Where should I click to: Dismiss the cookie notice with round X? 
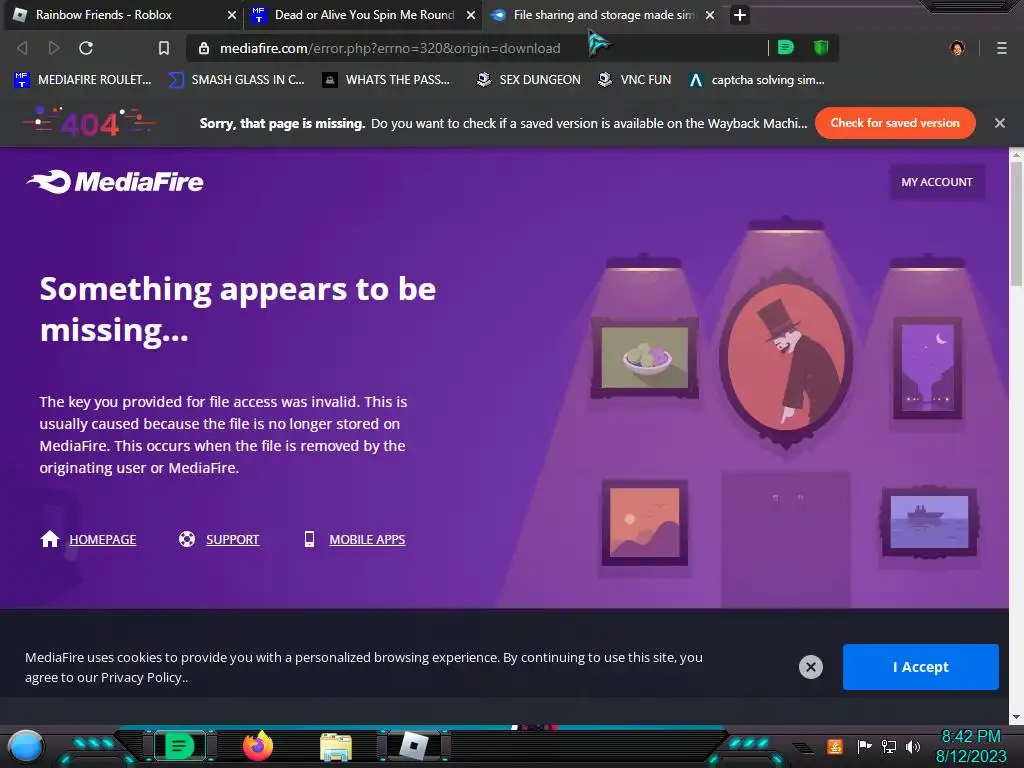810,667
